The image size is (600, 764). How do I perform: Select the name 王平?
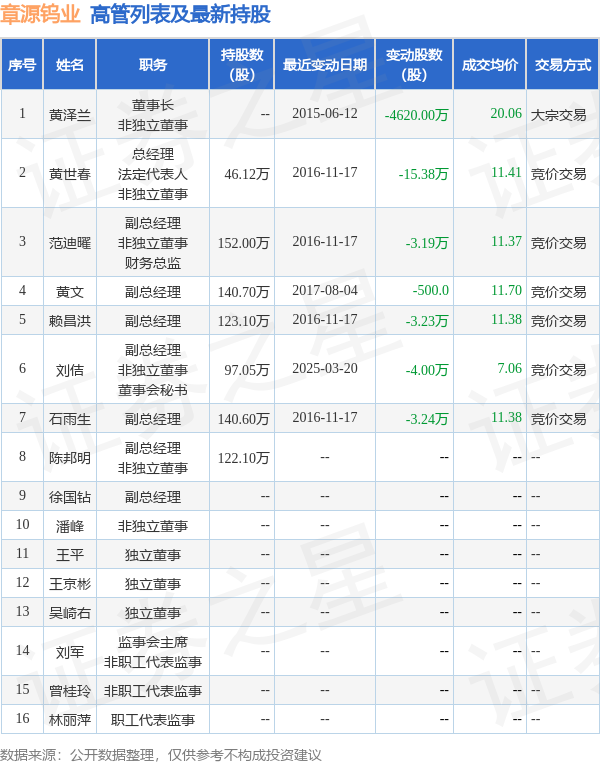coord(70,555)
